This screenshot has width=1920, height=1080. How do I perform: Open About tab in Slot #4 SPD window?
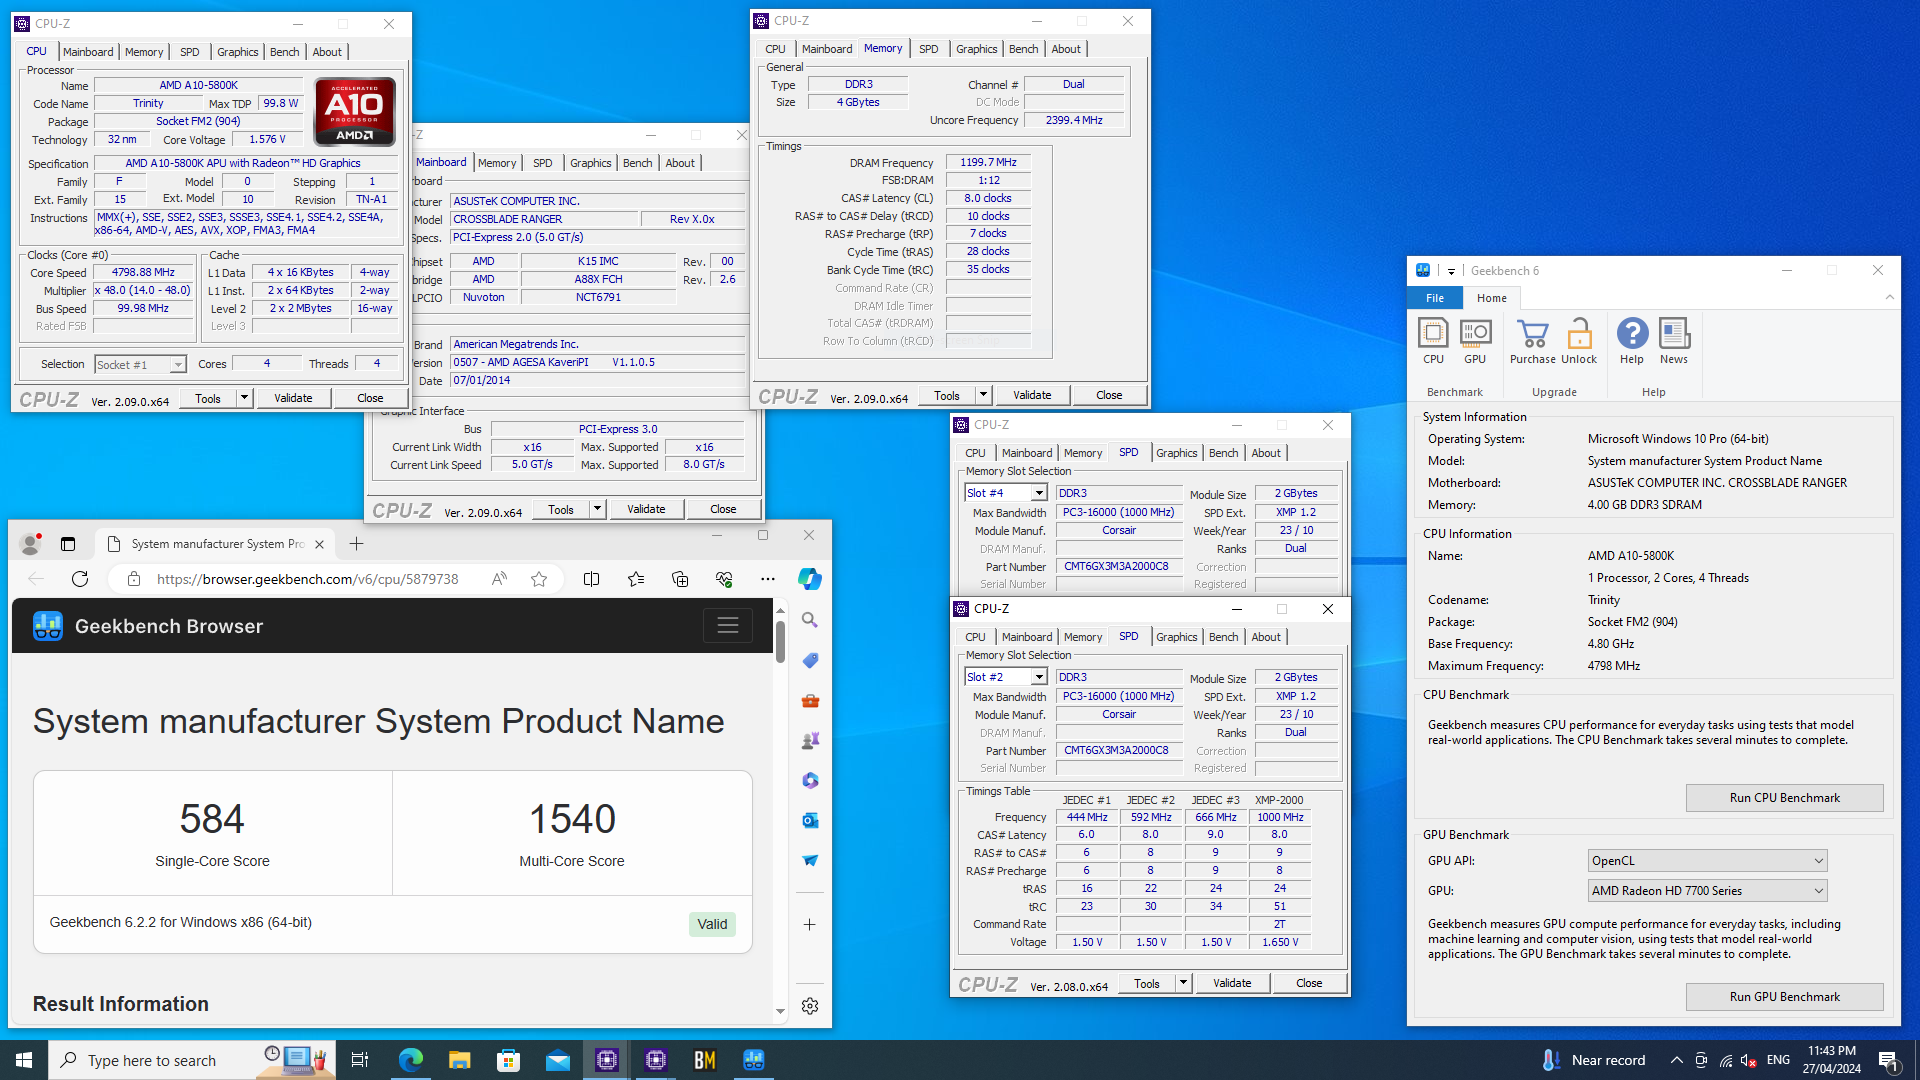[1266, 453]
